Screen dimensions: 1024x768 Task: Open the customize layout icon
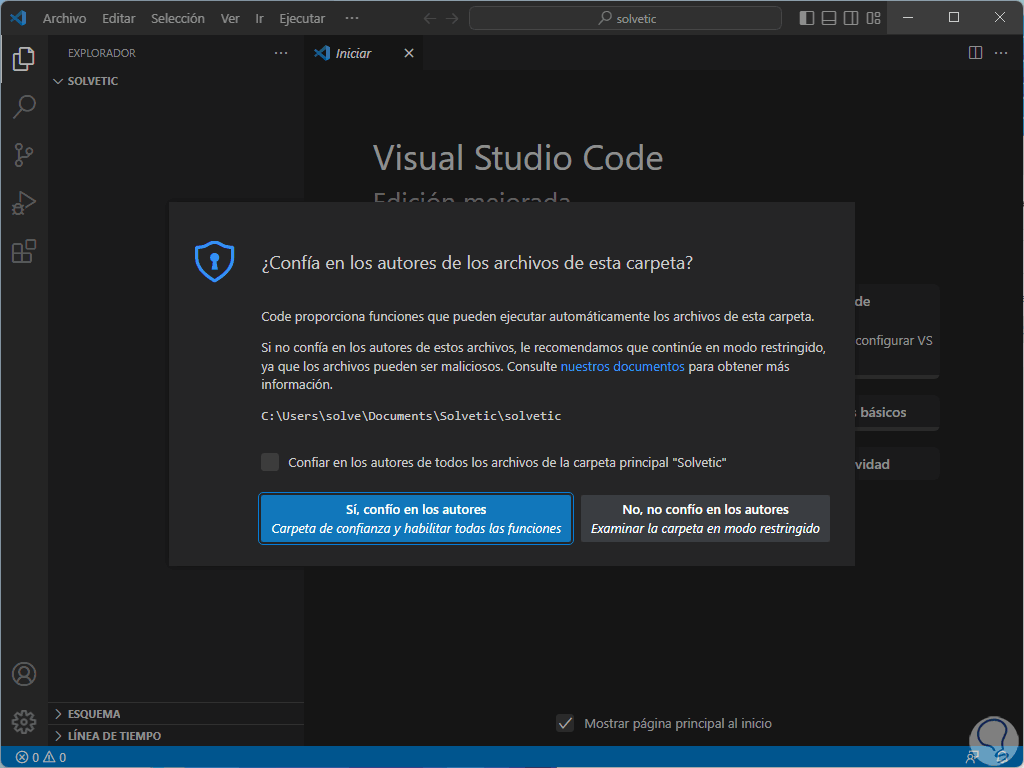coord(873,18)
